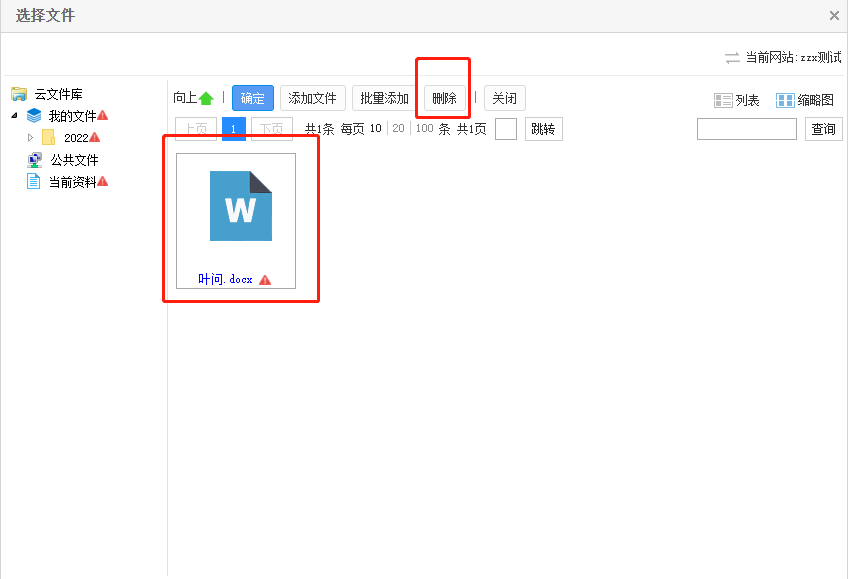Open the 2022 folder label
848x579 pixels.
click(x=76, y=138)
